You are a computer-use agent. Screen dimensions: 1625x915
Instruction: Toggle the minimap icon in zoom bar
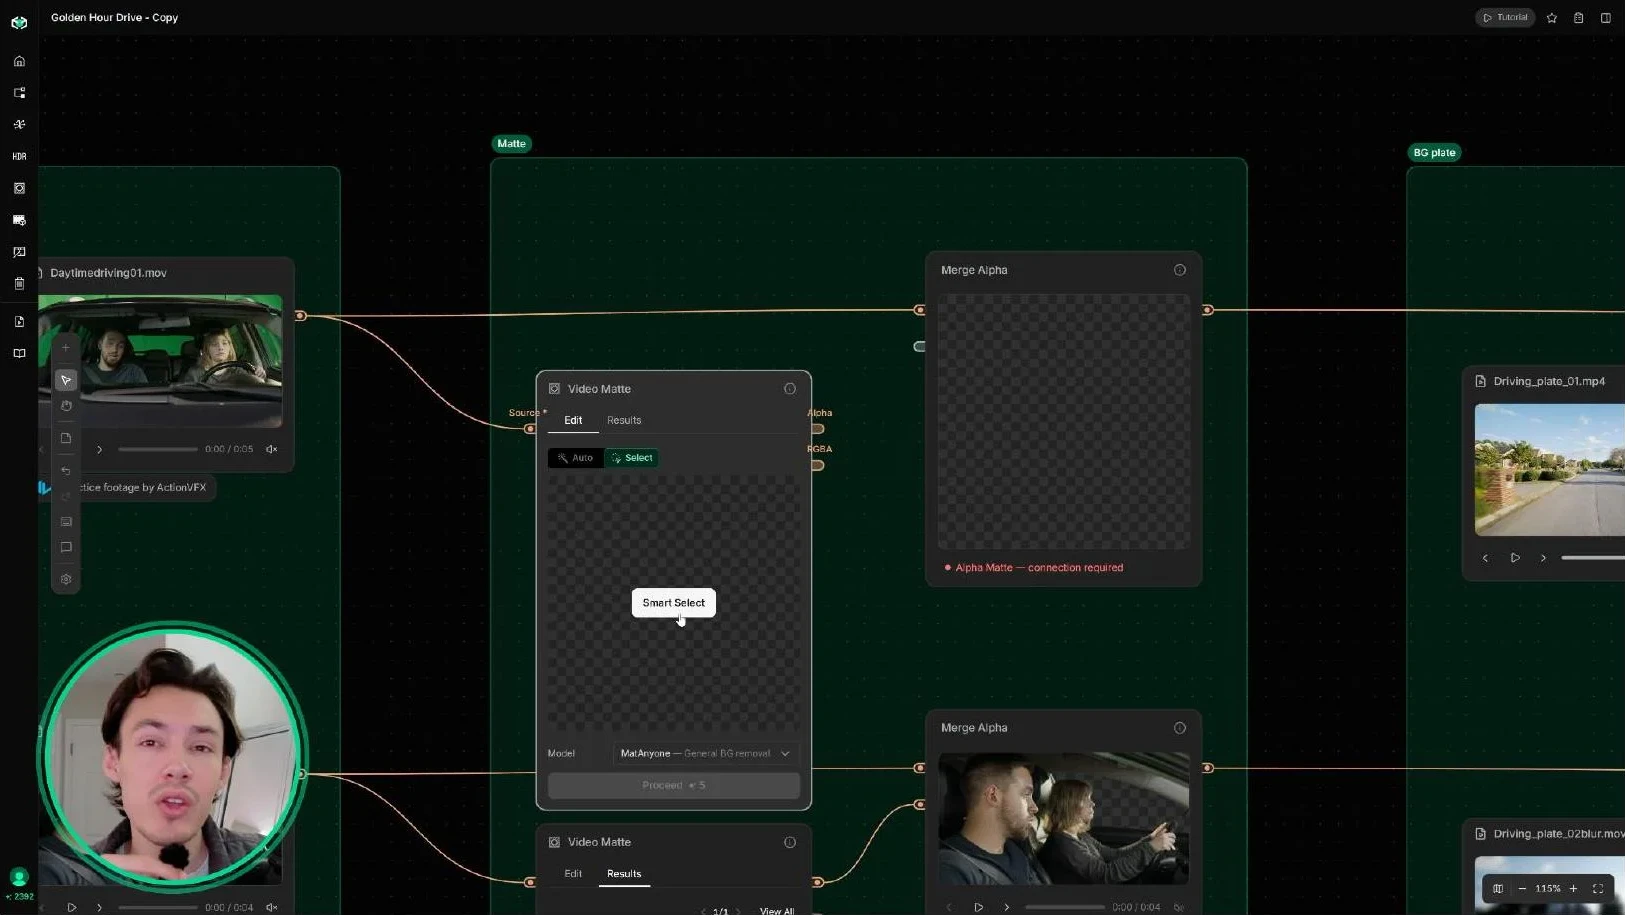click(1498, 888)
